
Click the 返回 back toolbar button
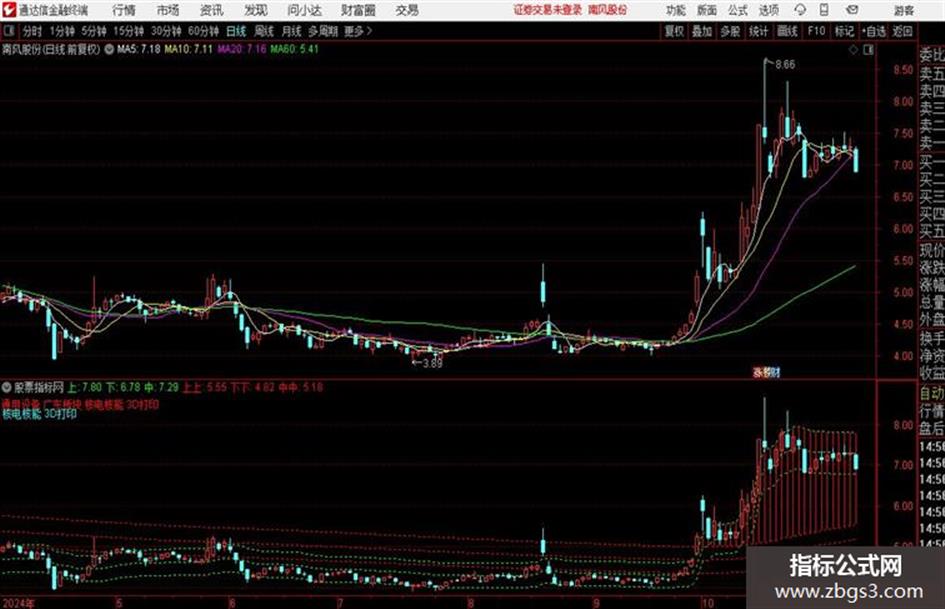coord(902,31)
